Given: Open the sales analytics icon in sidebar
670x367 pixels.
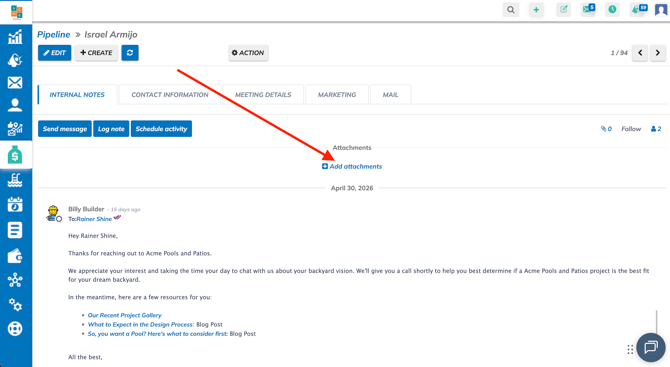Looking at the screenshot, I should click(15, 128).
